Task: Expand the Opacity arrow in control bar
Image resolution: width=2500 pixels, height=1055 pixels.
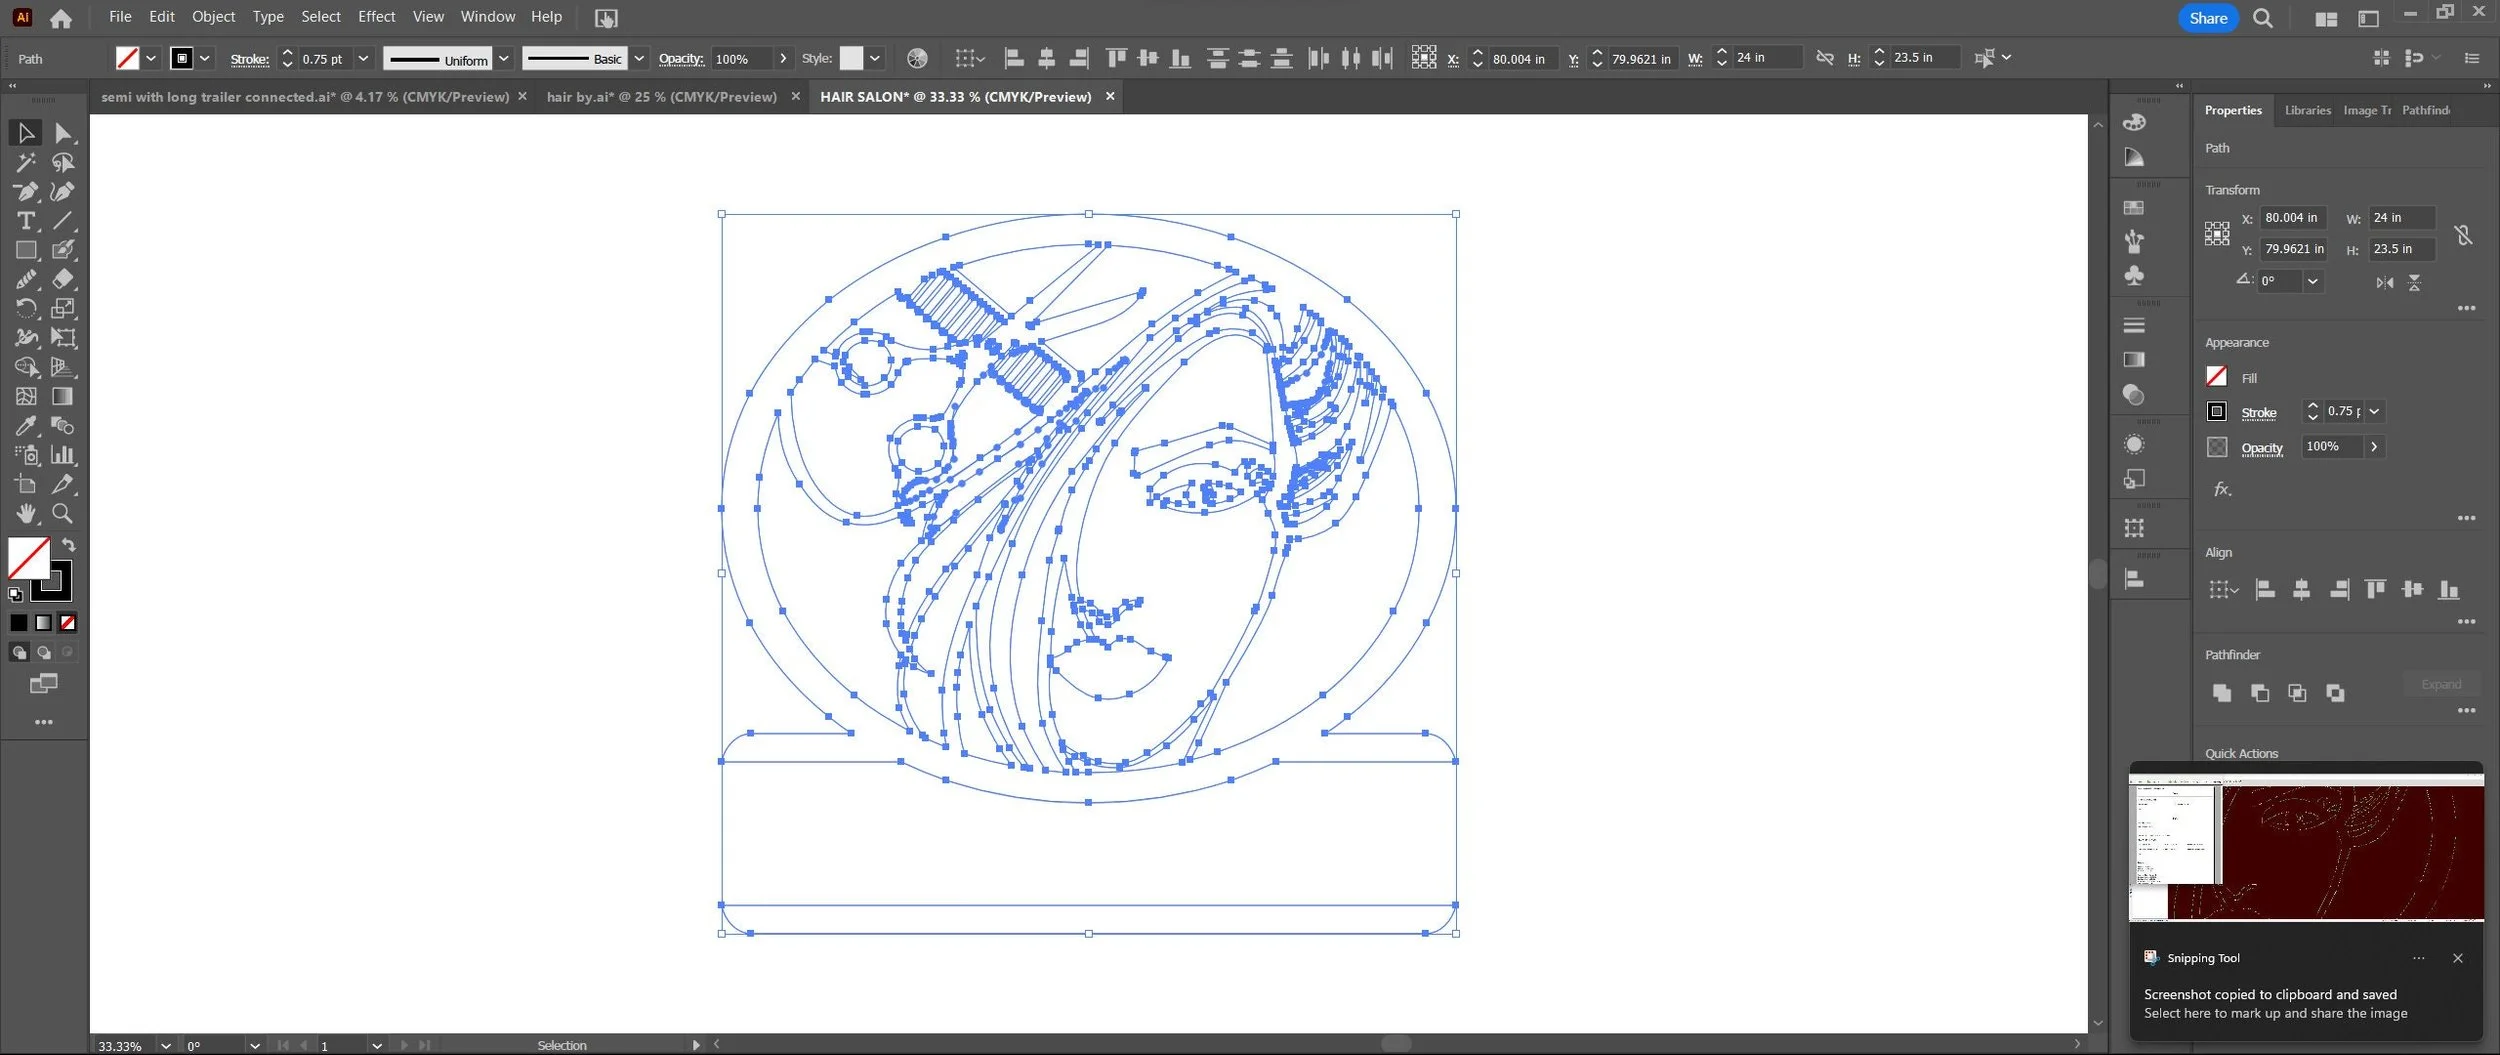Action: (783, 58)
